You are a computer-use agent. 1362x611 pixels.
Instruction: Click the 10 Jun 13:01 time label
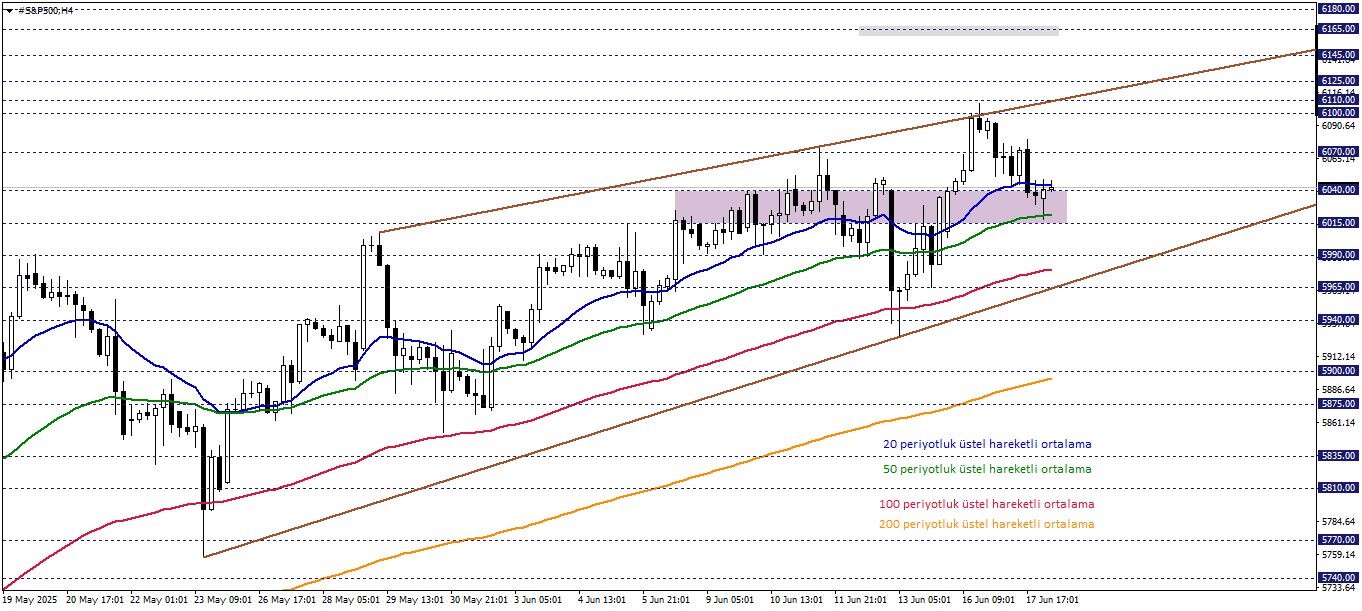click(x=798, y=600)
